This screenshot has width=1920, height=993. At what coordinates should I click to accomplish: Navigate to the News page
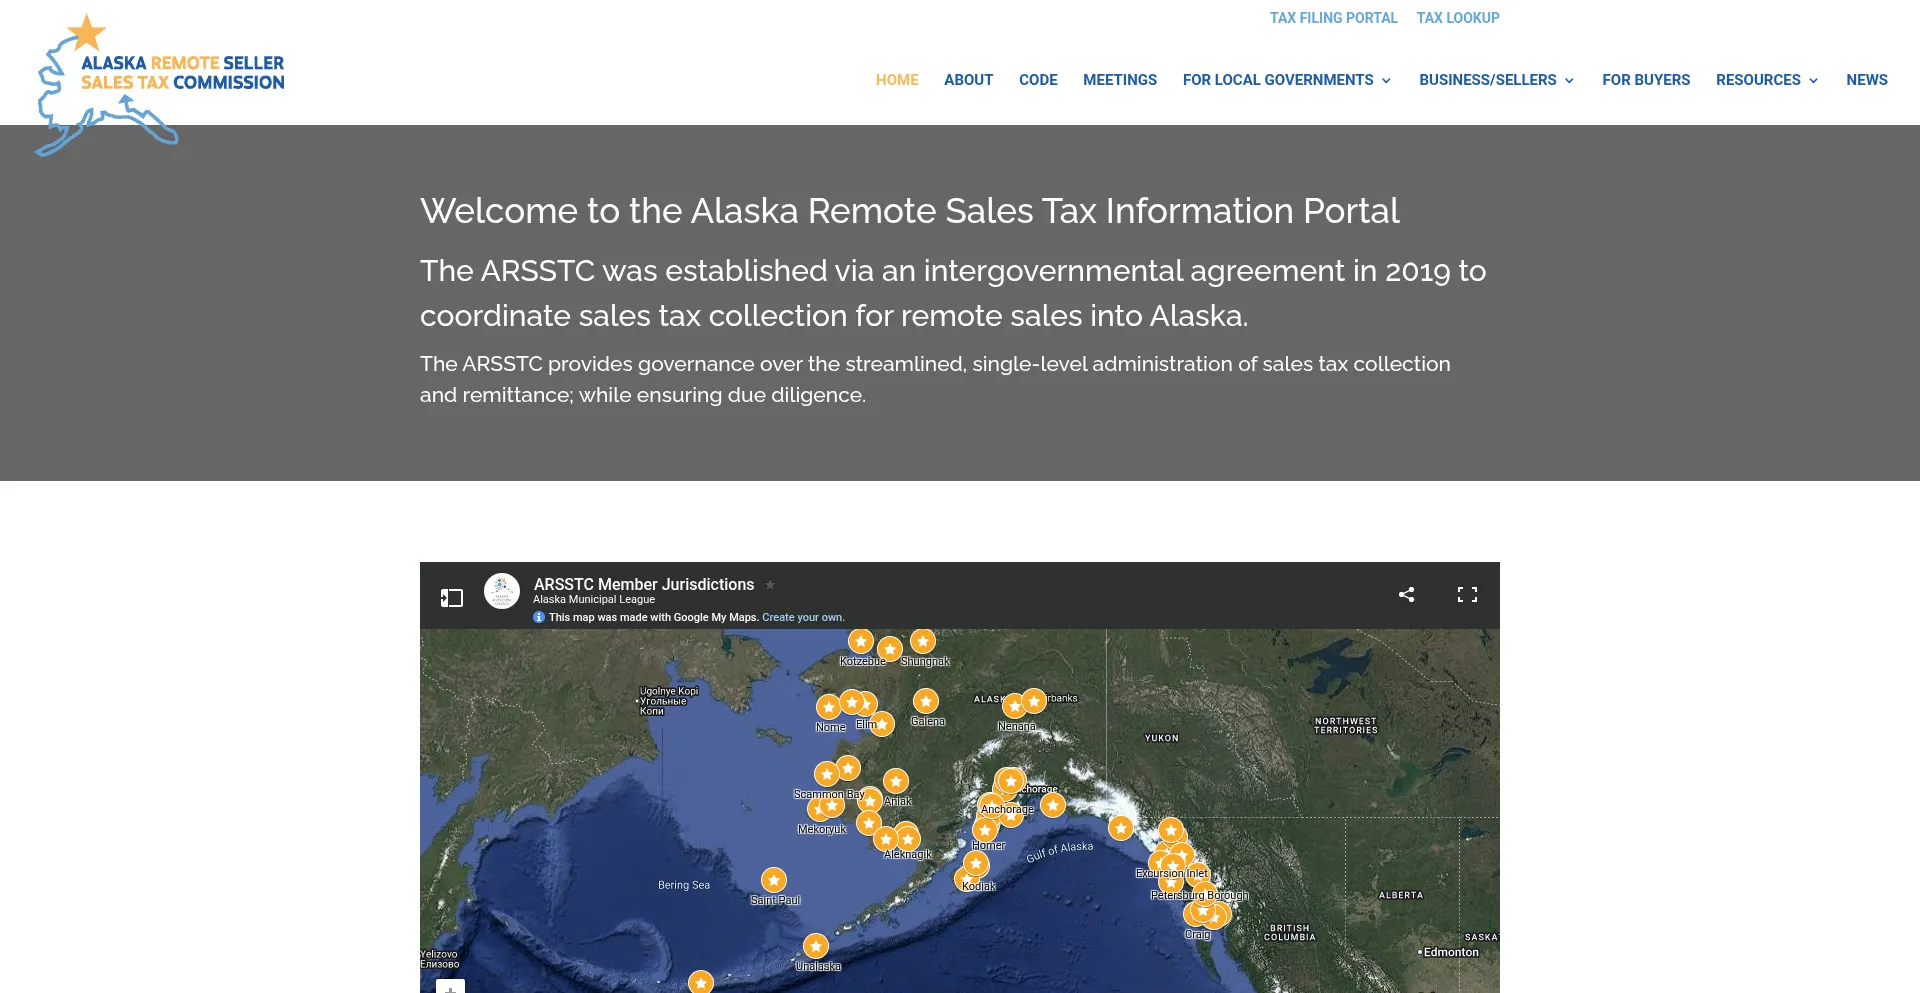click(1866, 80)
